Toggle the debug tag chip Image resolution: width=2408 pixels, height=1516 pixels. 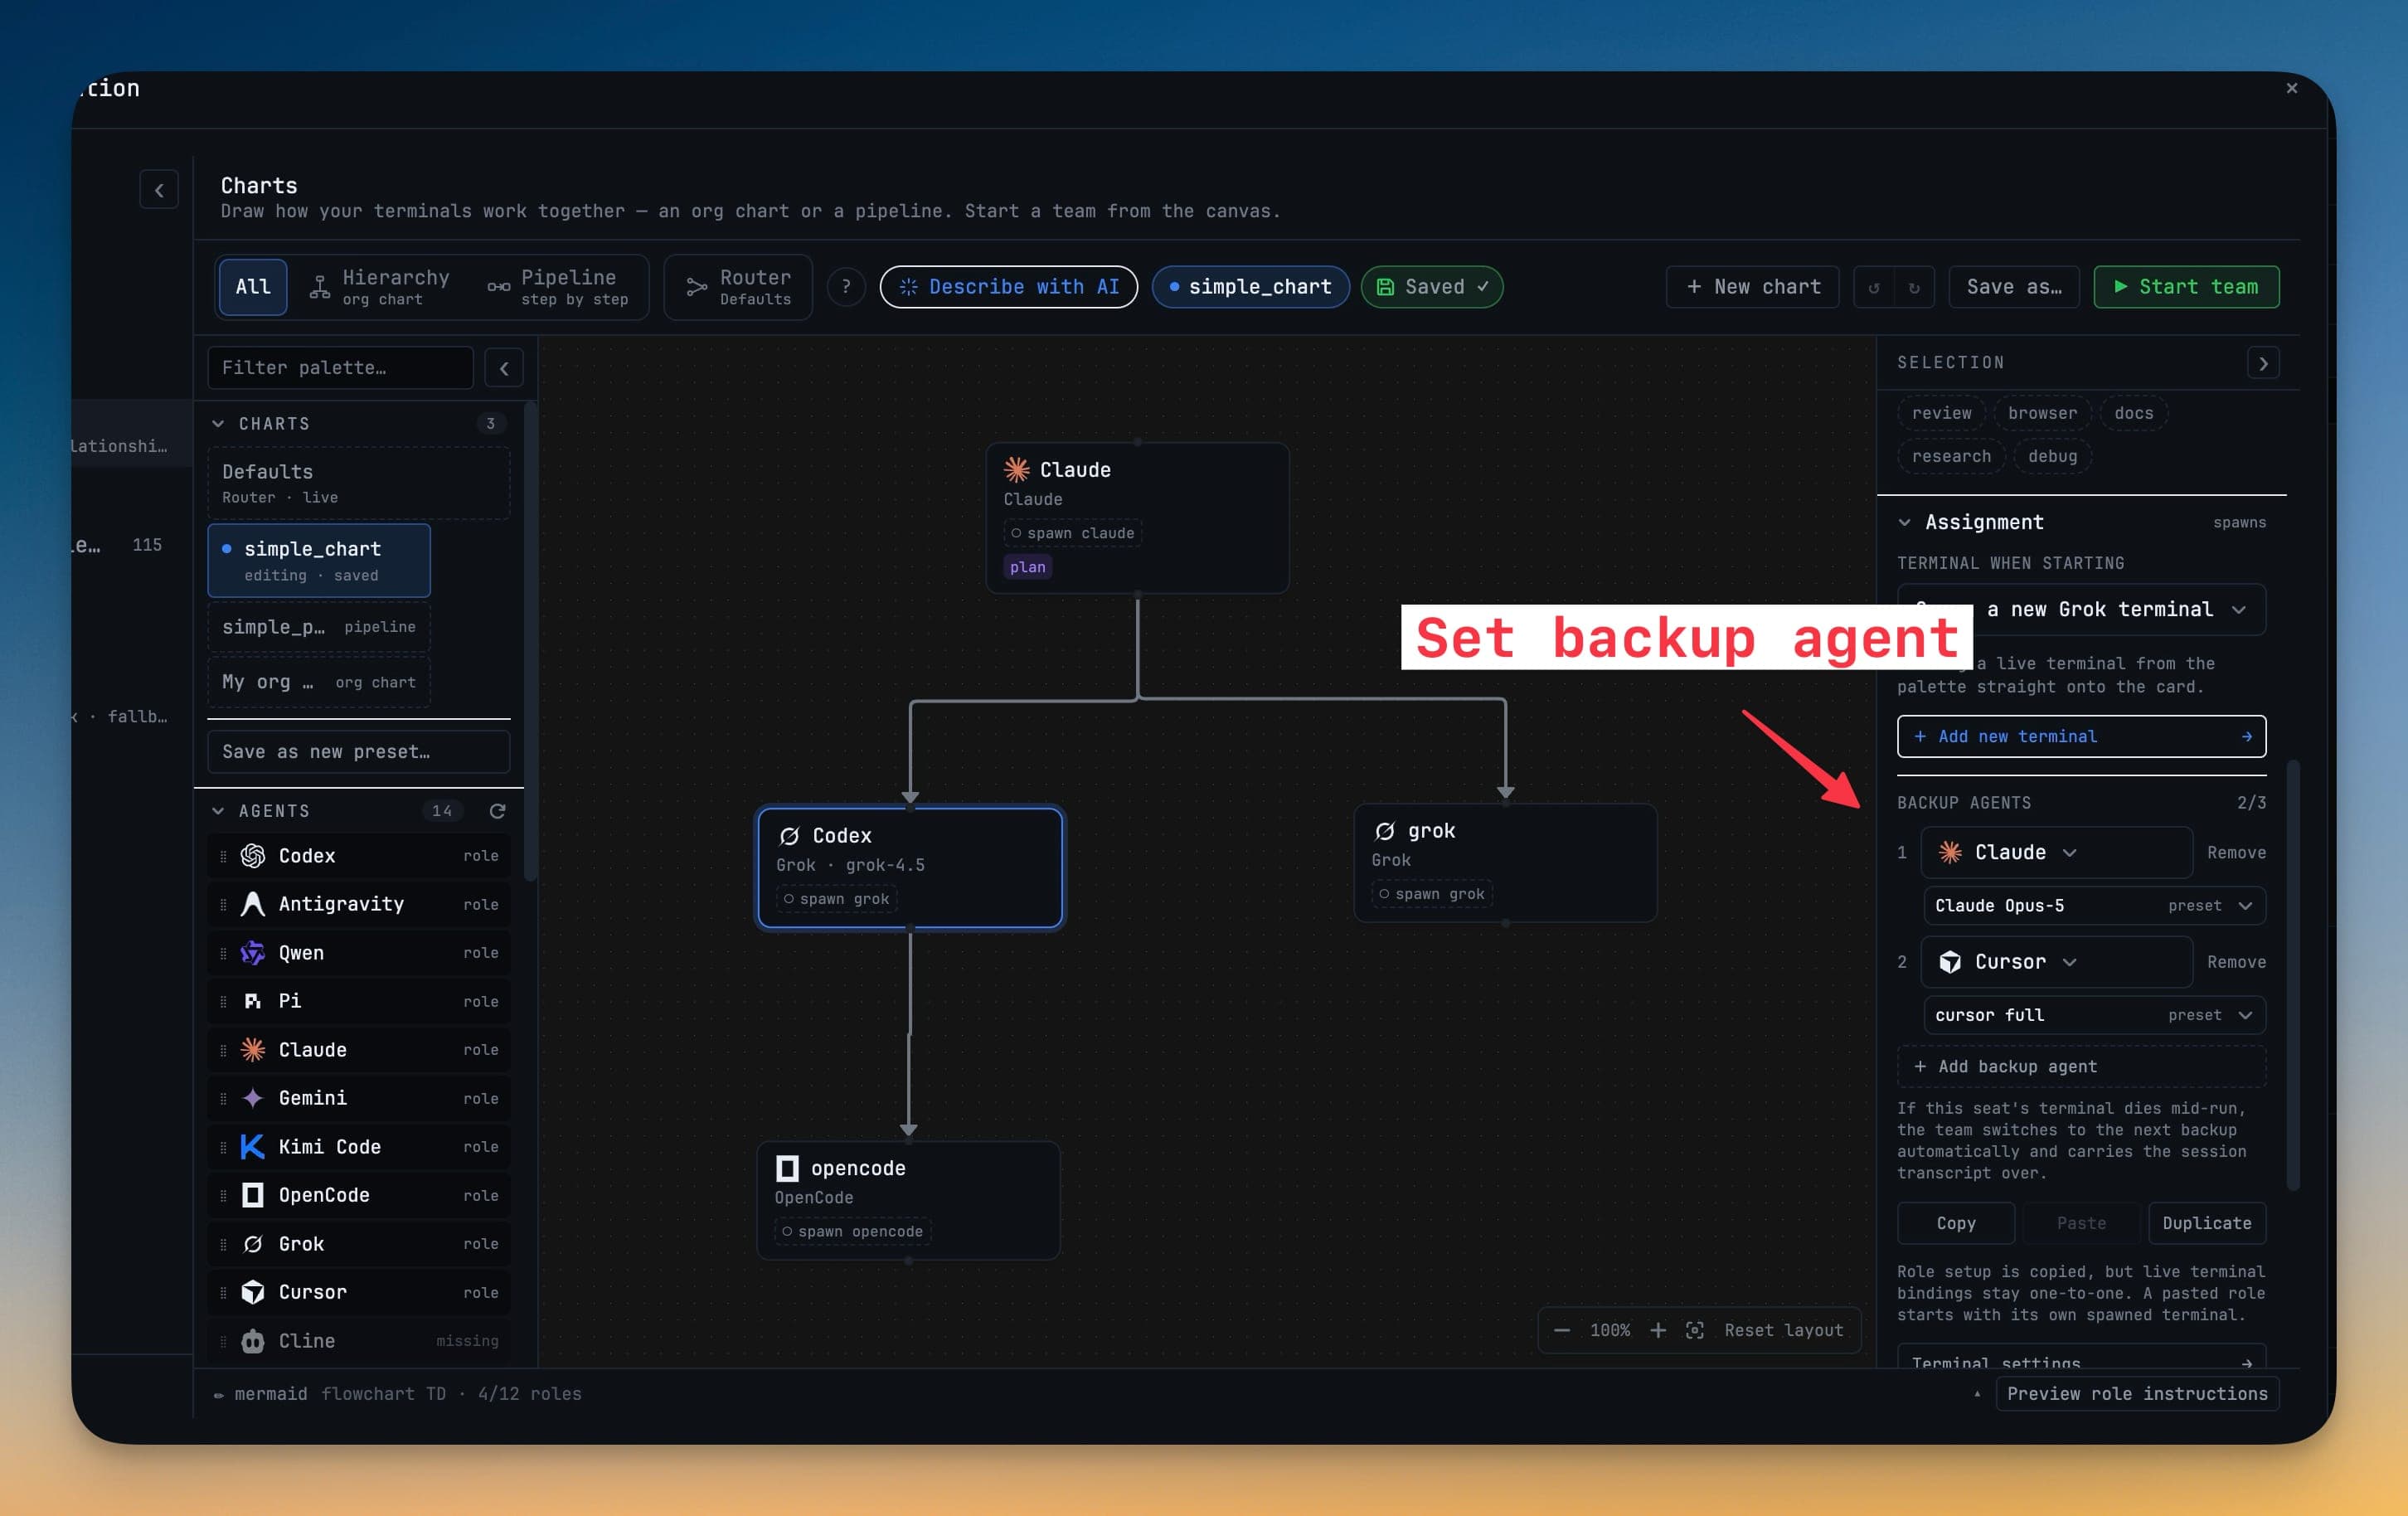click(2052, 456)
